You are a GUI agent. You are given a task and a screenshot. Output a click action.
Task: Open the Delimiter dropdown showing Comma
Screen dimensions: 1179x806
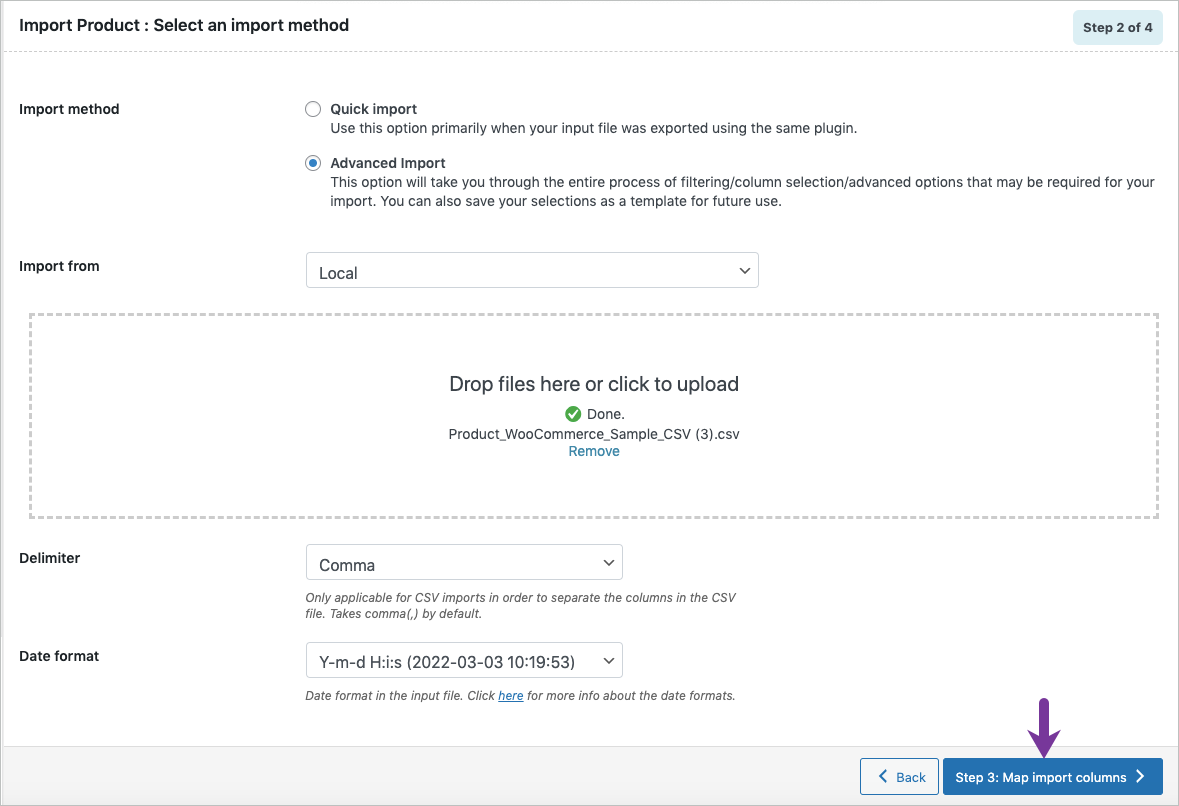click(463, 562)
